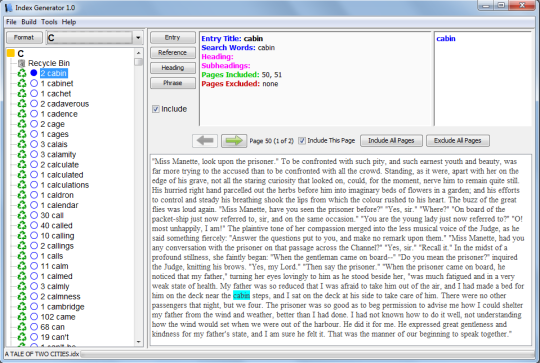The image size is (540, 363).
Task: Click the Phrase button
Action: (173, 83)
